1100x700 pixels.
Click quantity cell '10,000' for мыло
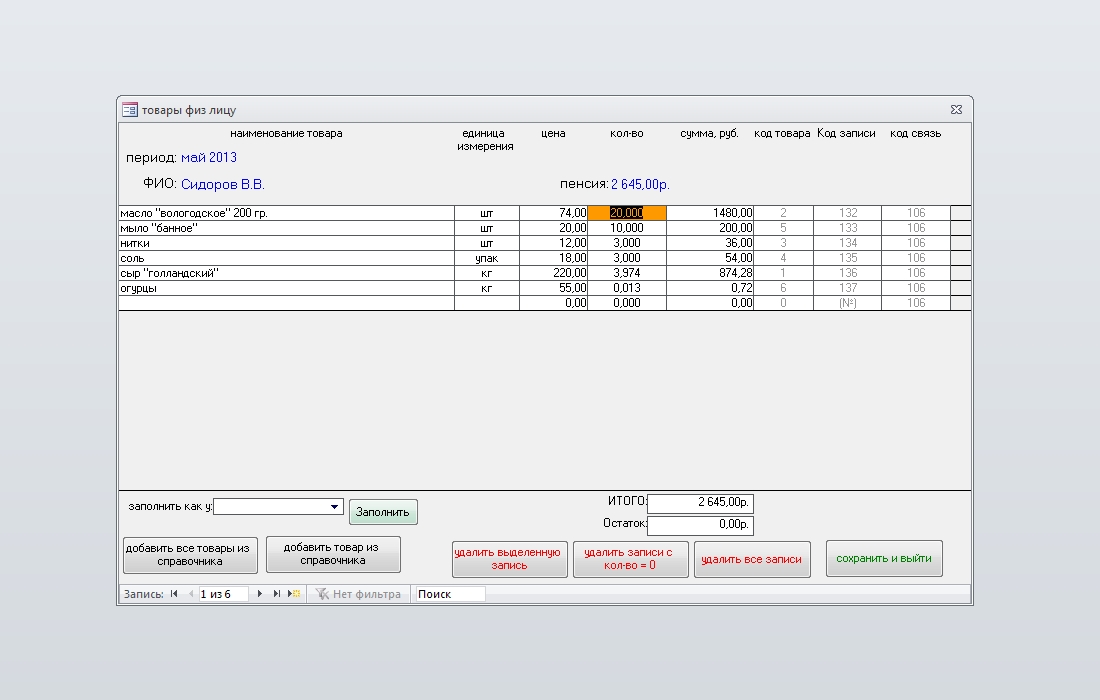tap(626, 228)
